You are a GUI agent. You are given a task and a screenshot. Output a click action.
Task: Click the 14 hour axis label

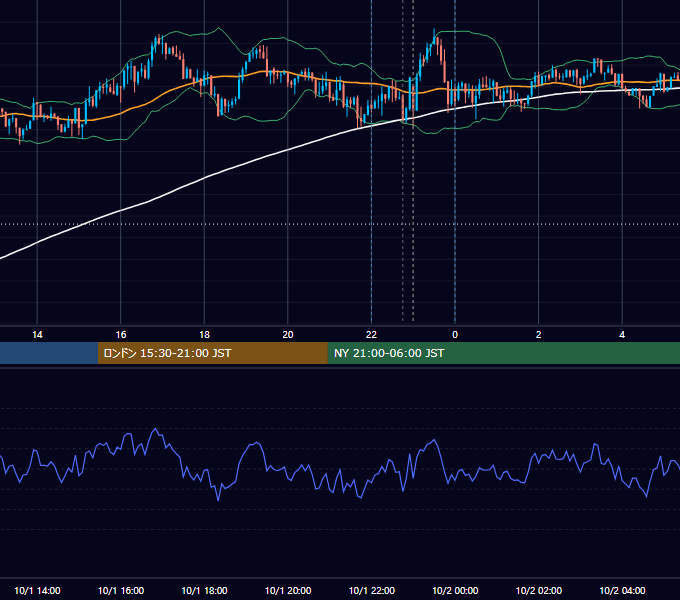click(x=37, y=335)
